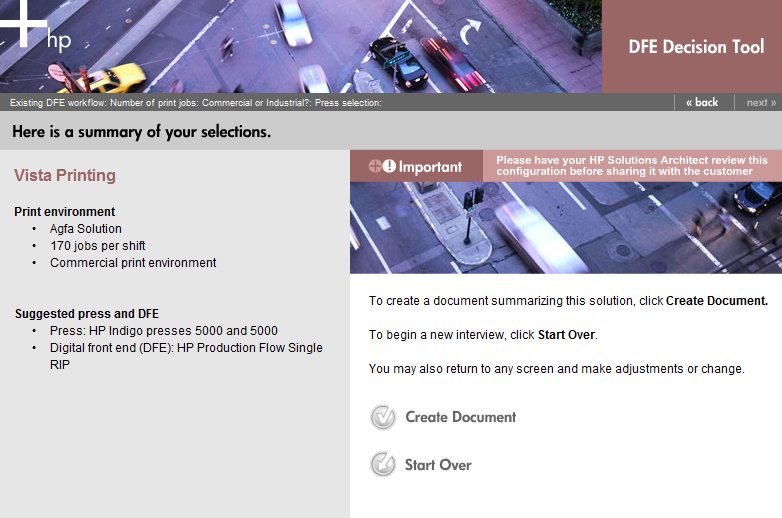Click the street photo below the Important banner
Viewport: 782px width, 518px height.
click(565, 228)
